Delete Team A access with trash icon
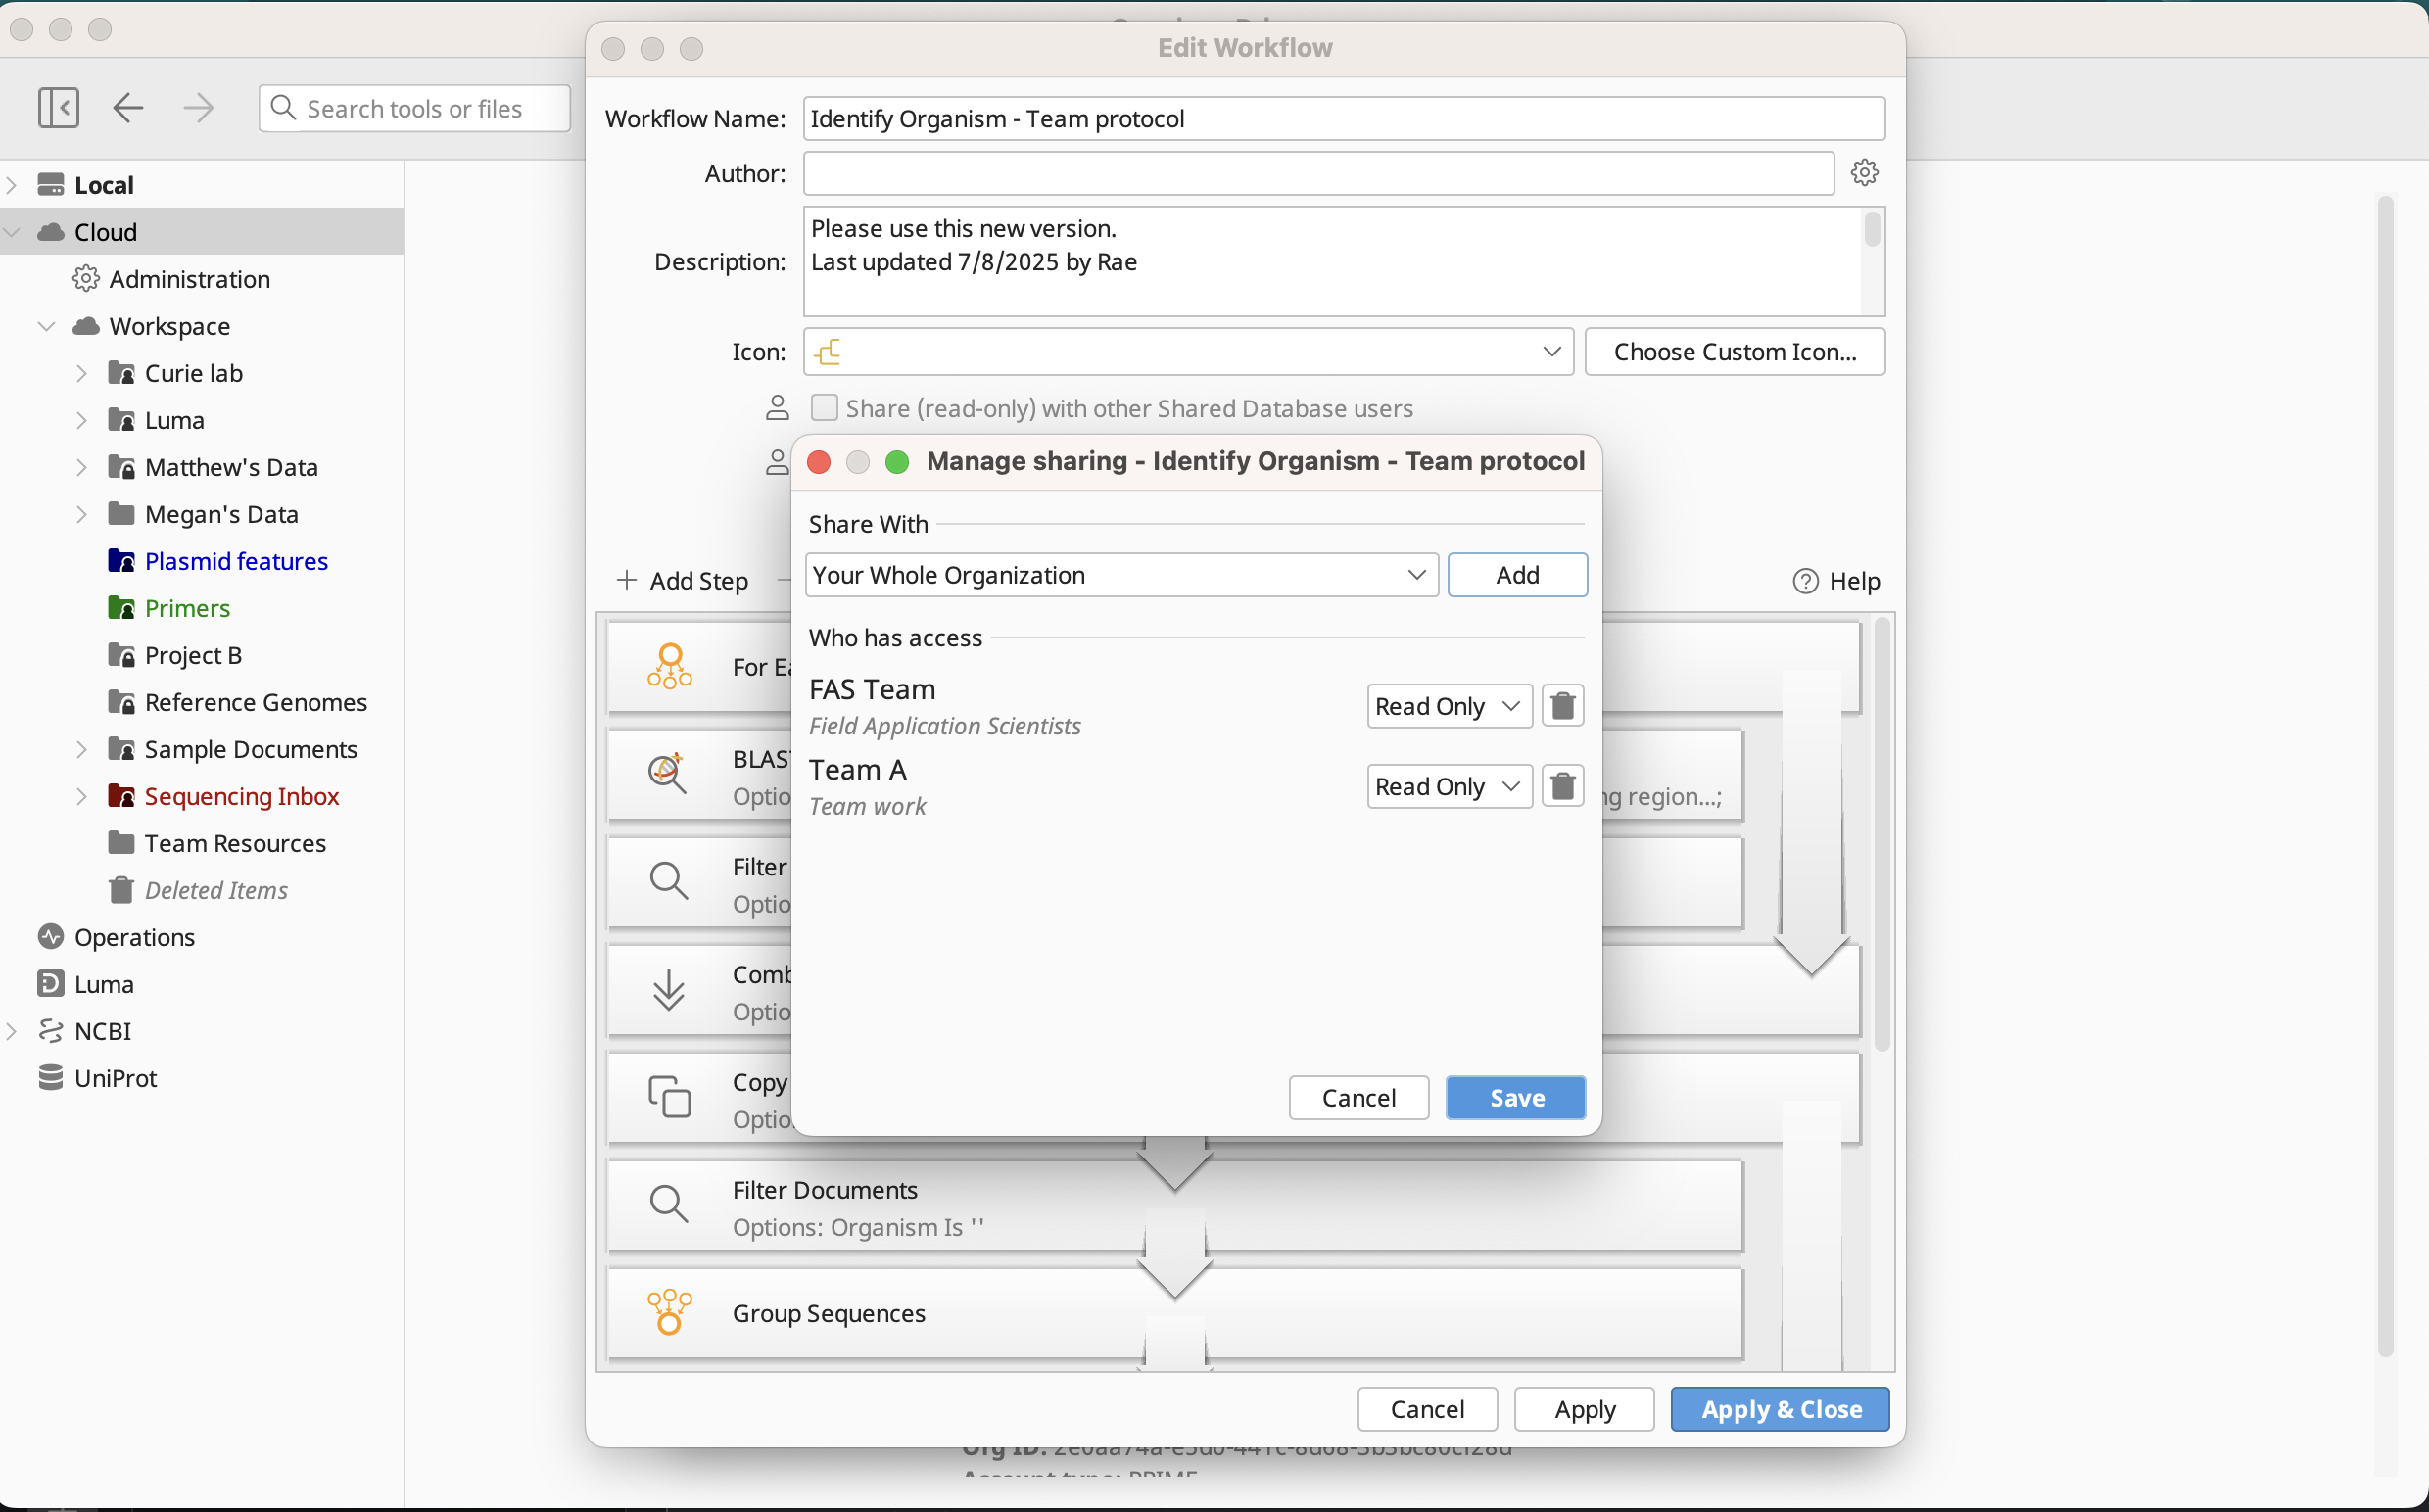 coord(1562,786)
